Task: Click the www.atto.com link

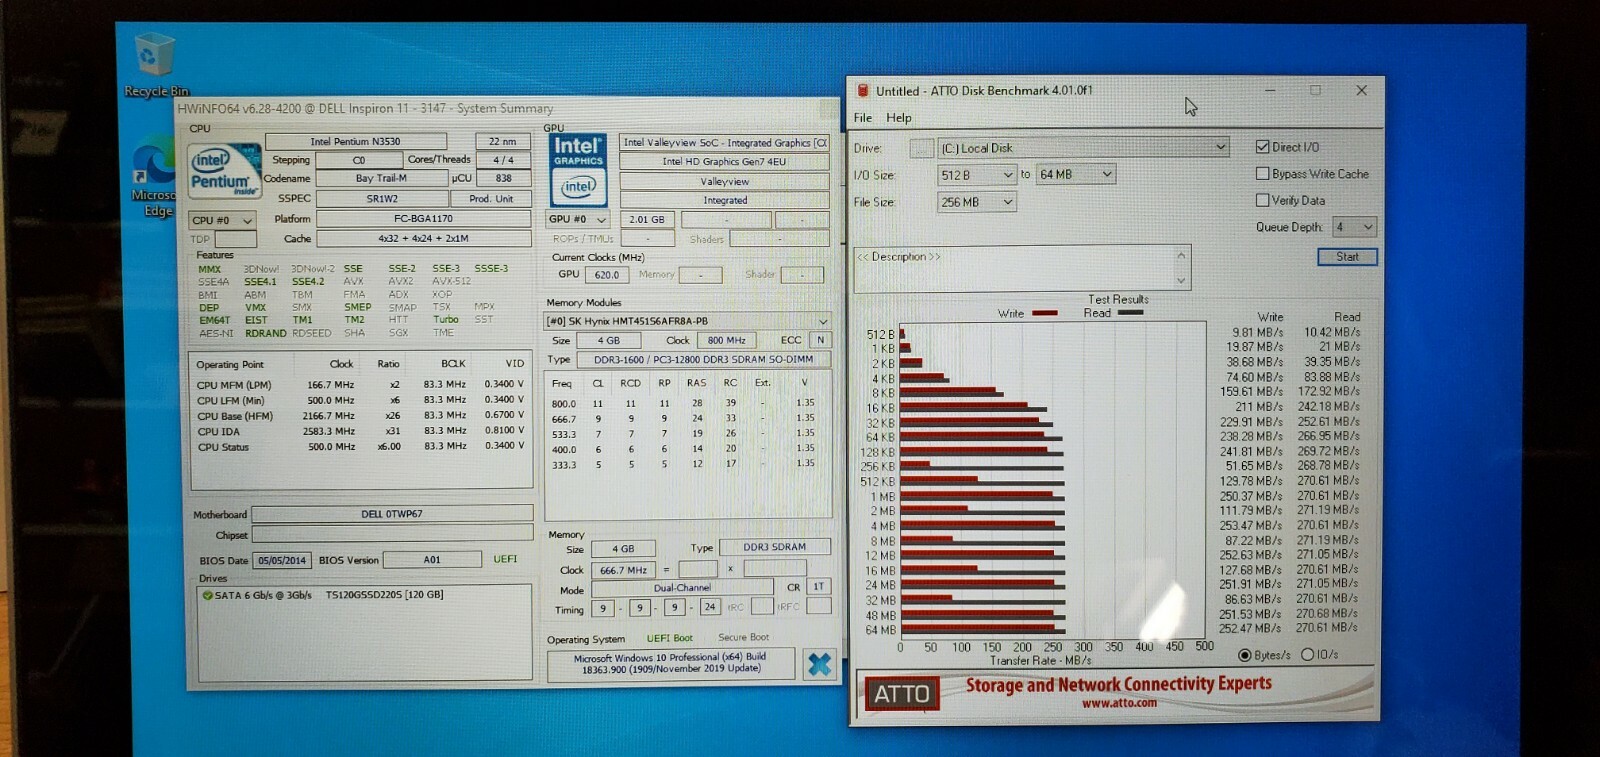Action: [x=1119, y=703]
